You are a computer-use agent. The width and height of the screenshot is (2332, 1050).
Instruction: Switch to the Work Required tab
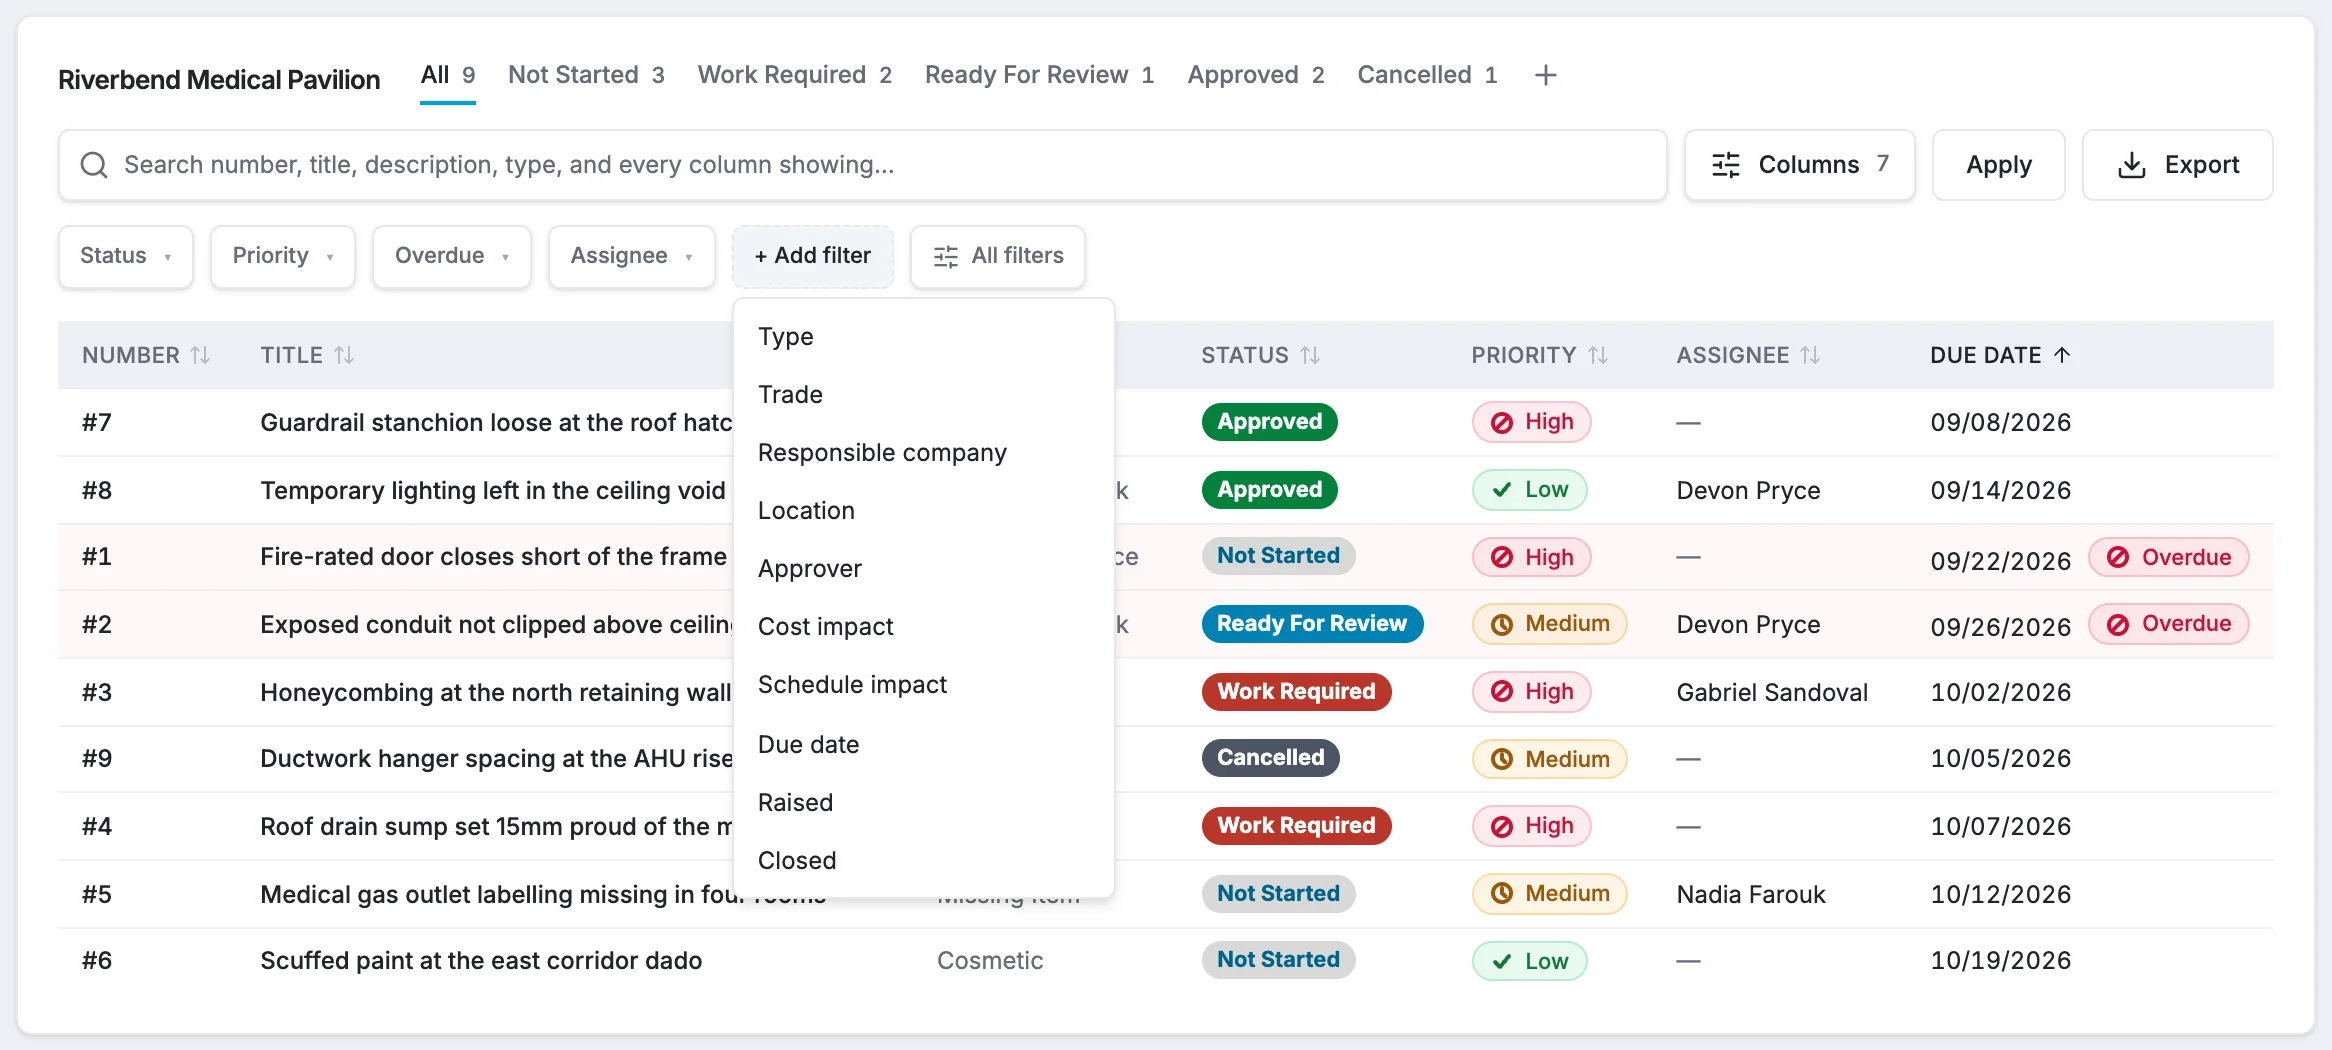click(795, 75)
